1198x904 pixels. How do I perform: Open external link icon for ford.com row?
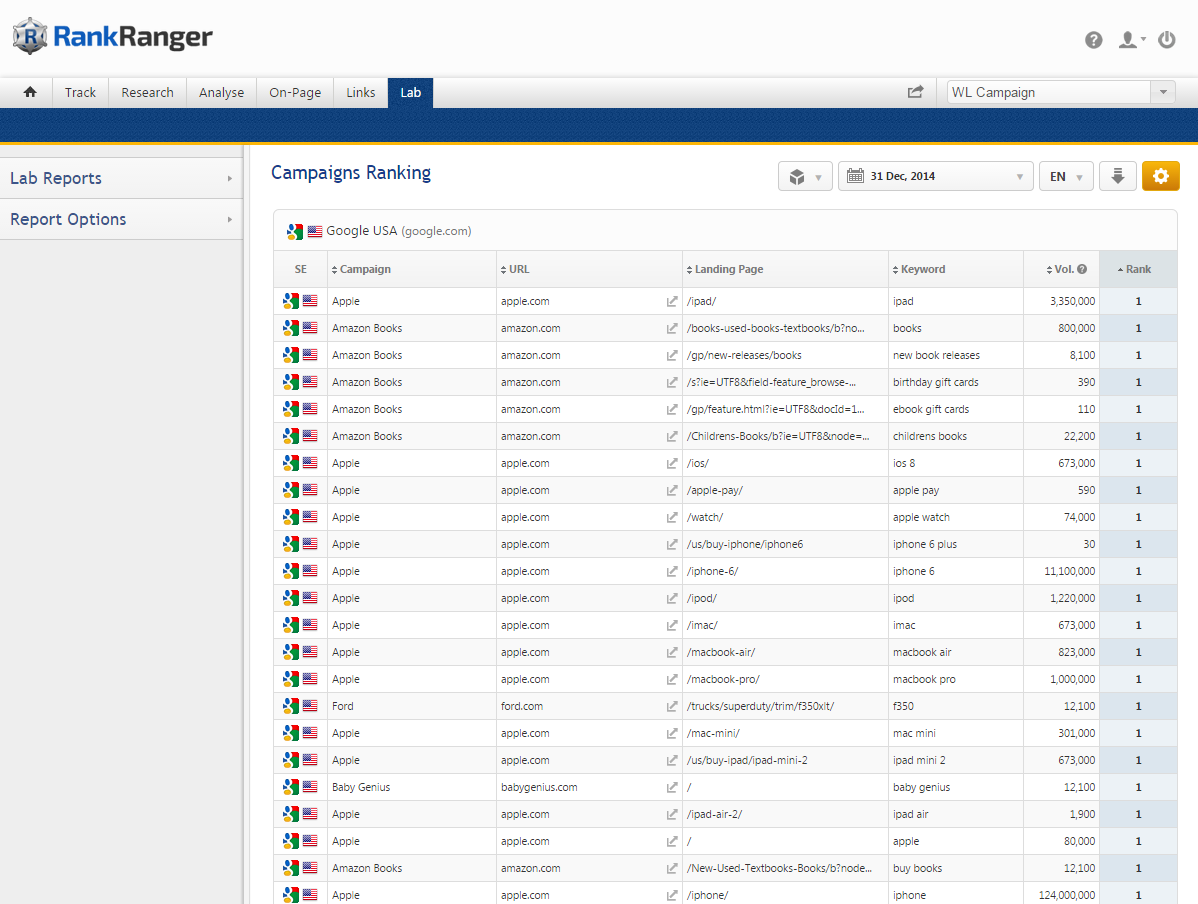[x=672, y=707]
